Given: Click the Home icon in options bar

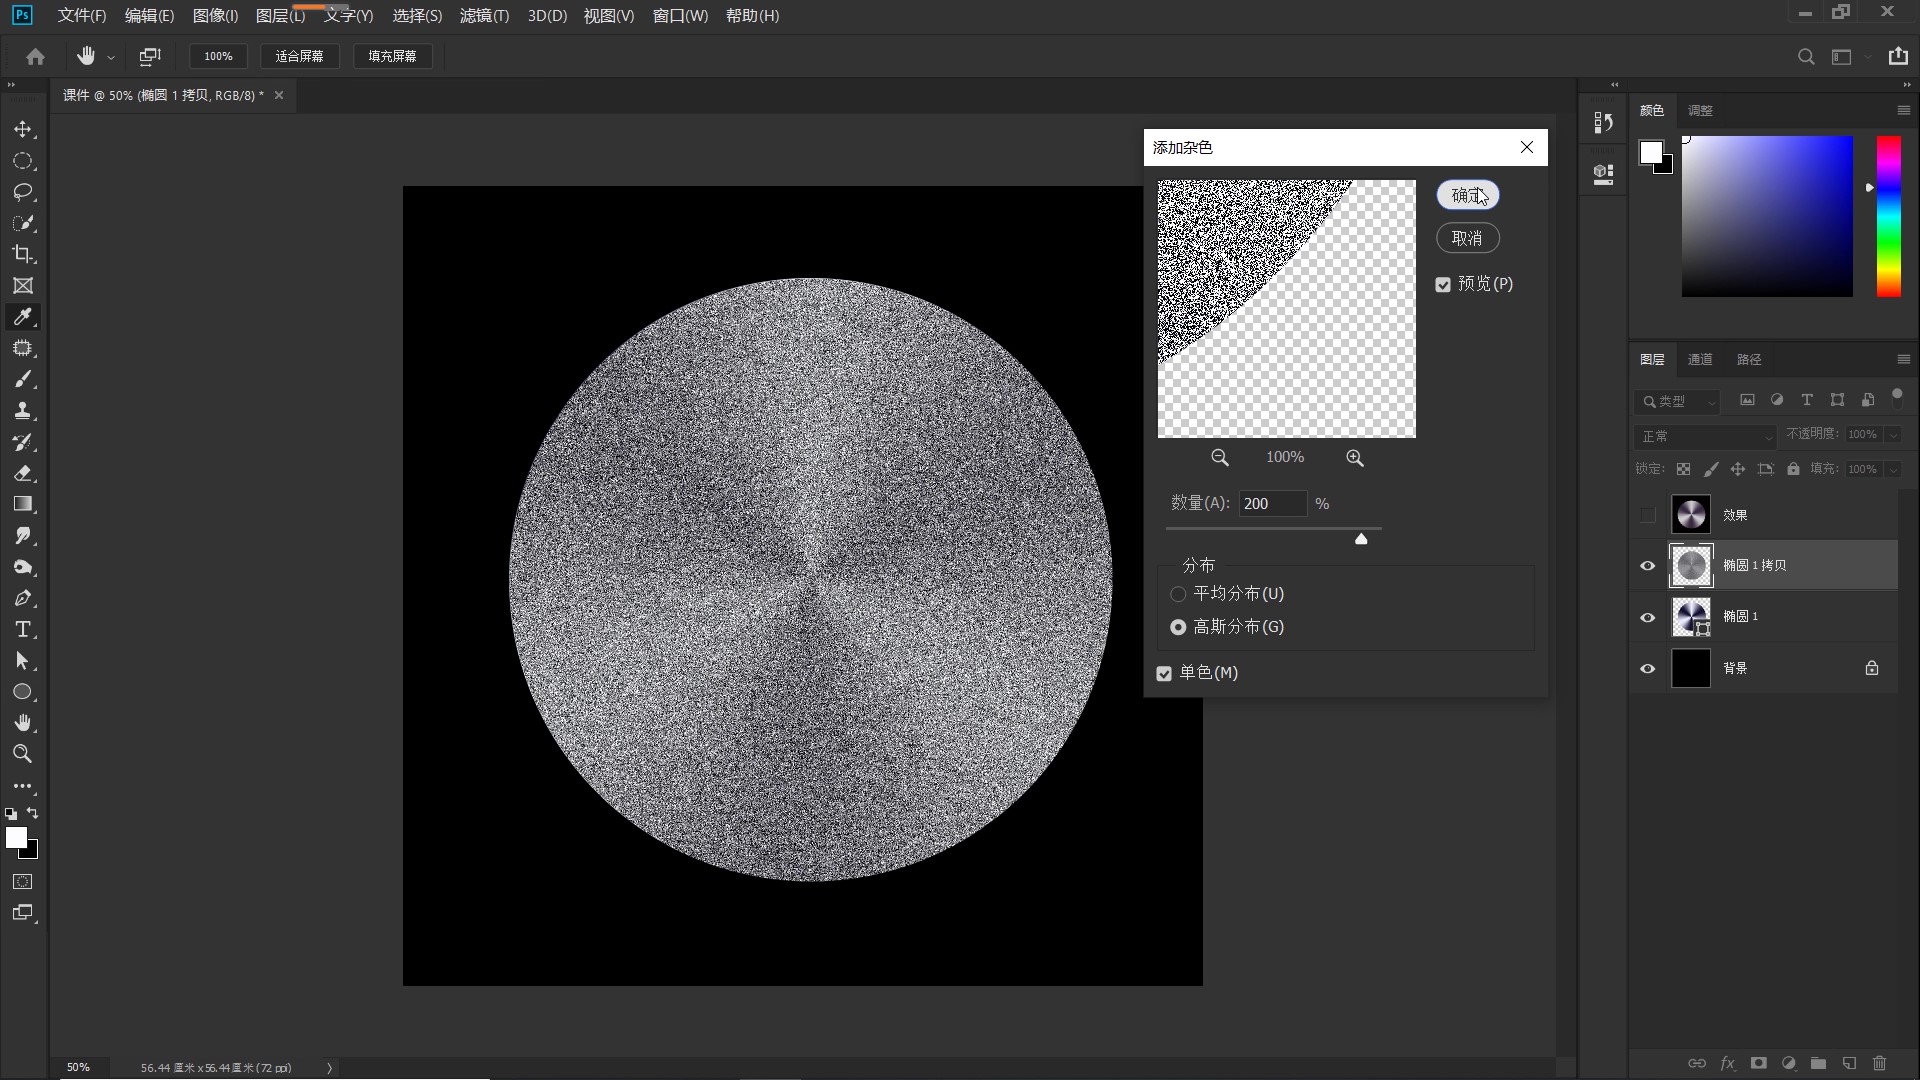Looking at the screenshot, I should (x=36, y=56).
